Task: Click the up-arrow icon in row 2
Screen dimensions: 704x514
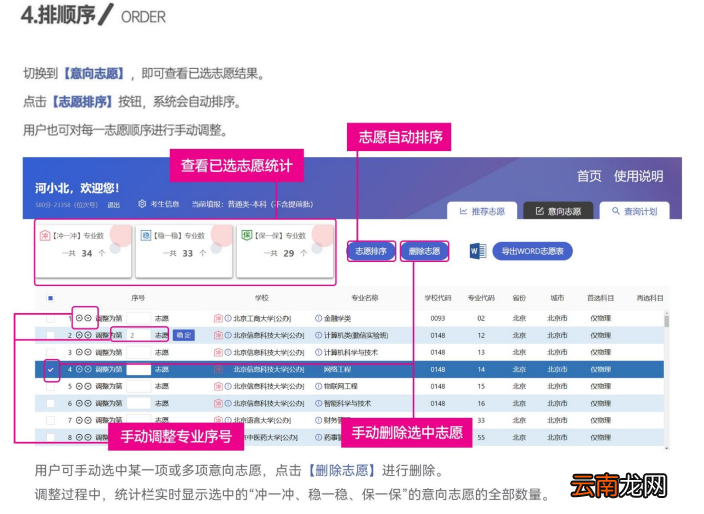Action: coord(79,335)
